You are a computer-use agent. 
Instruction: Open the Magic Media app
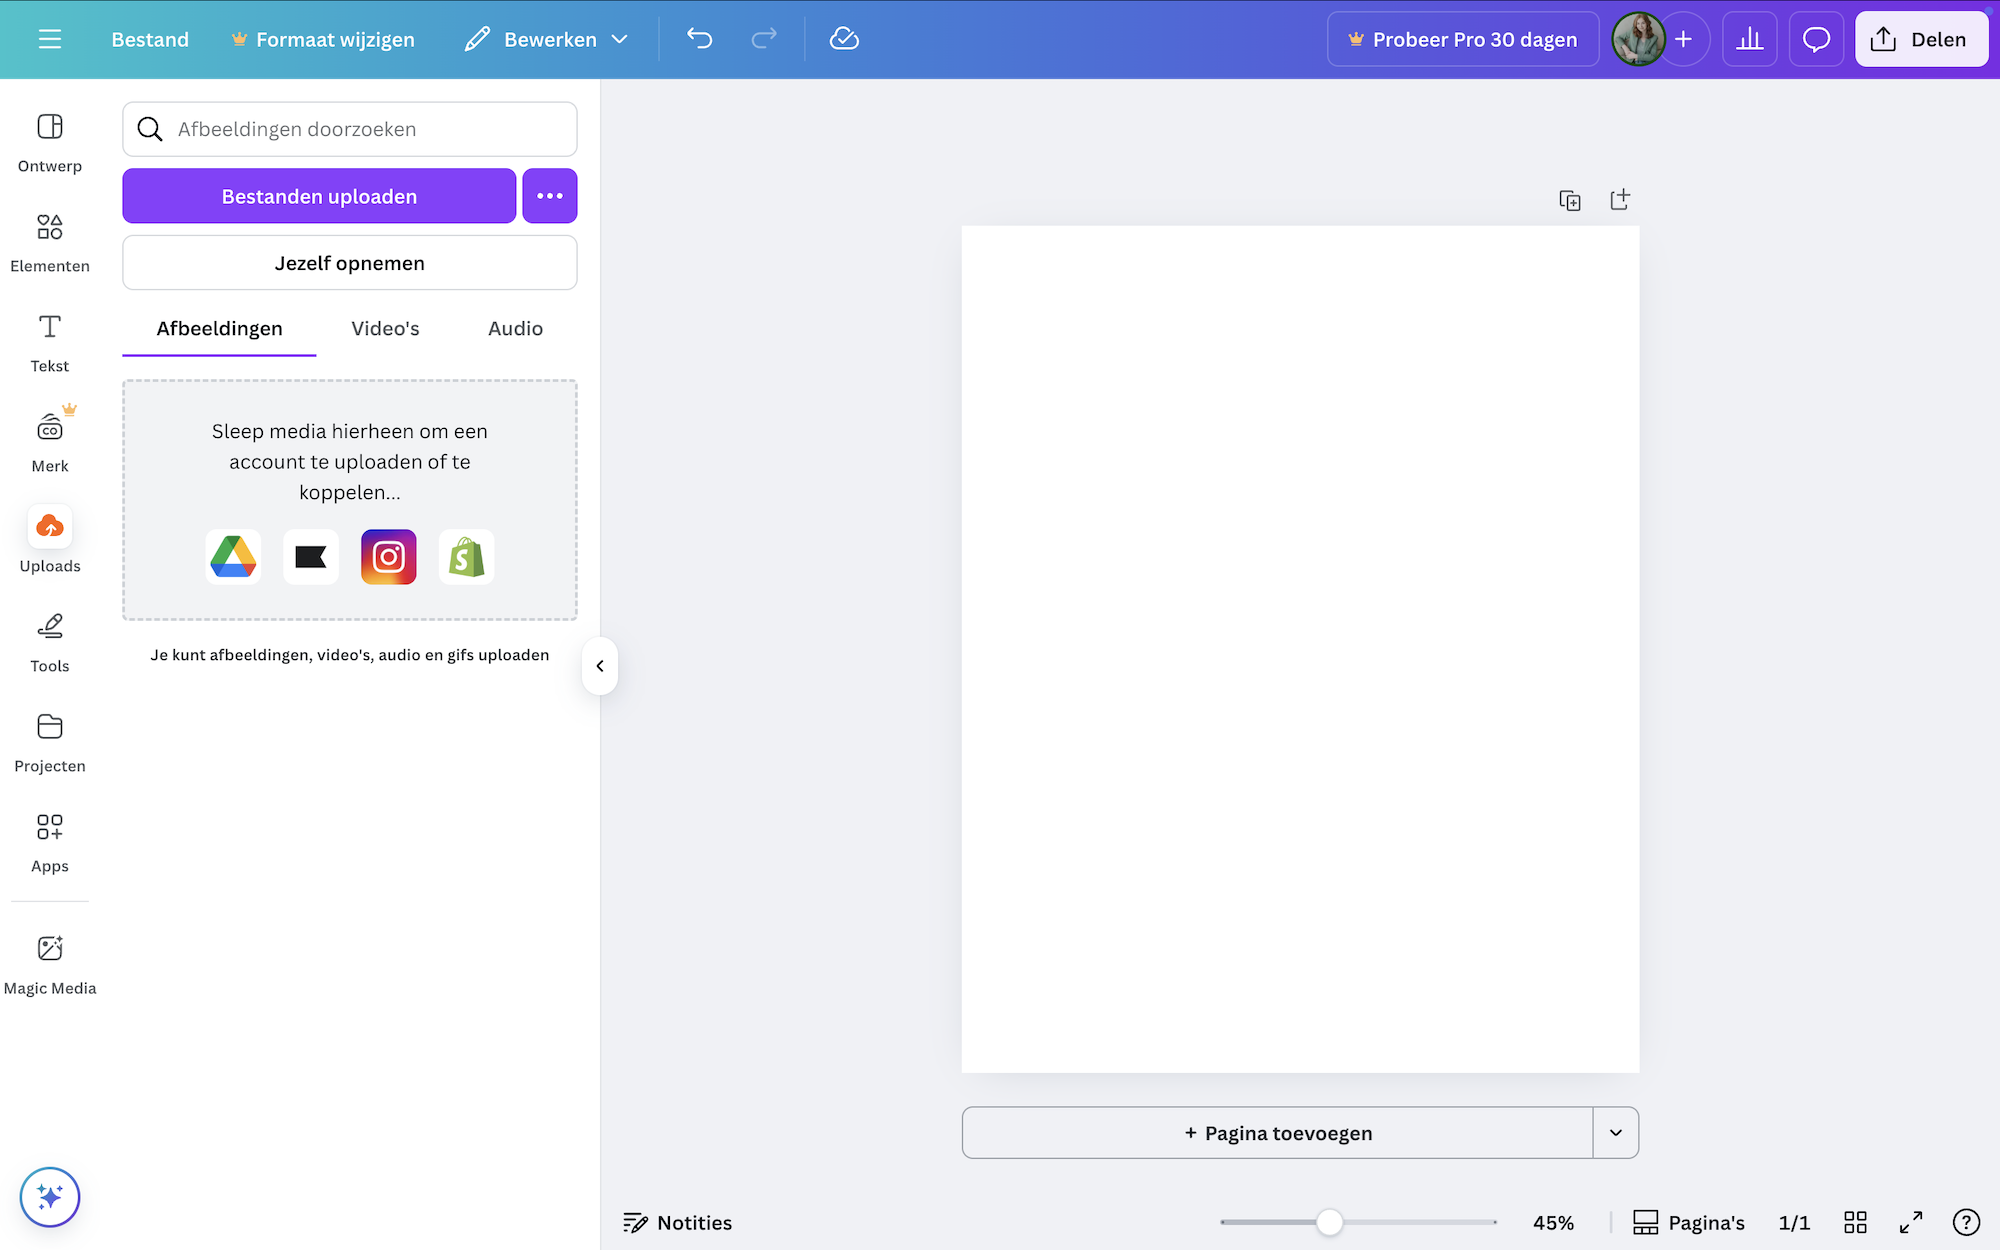coord(49,964)
